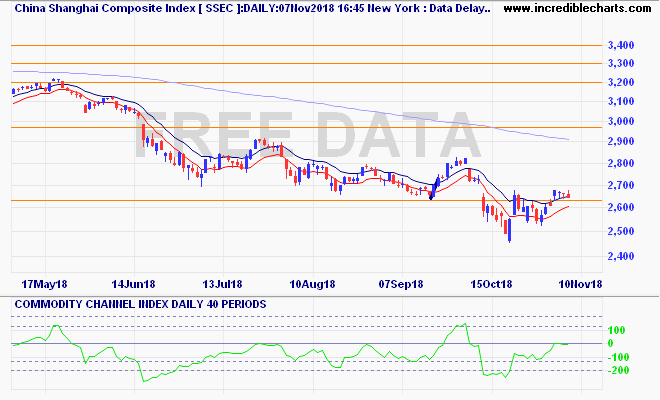
Task: Click the CCI -200 level label
Action: (x=619, y=371)
